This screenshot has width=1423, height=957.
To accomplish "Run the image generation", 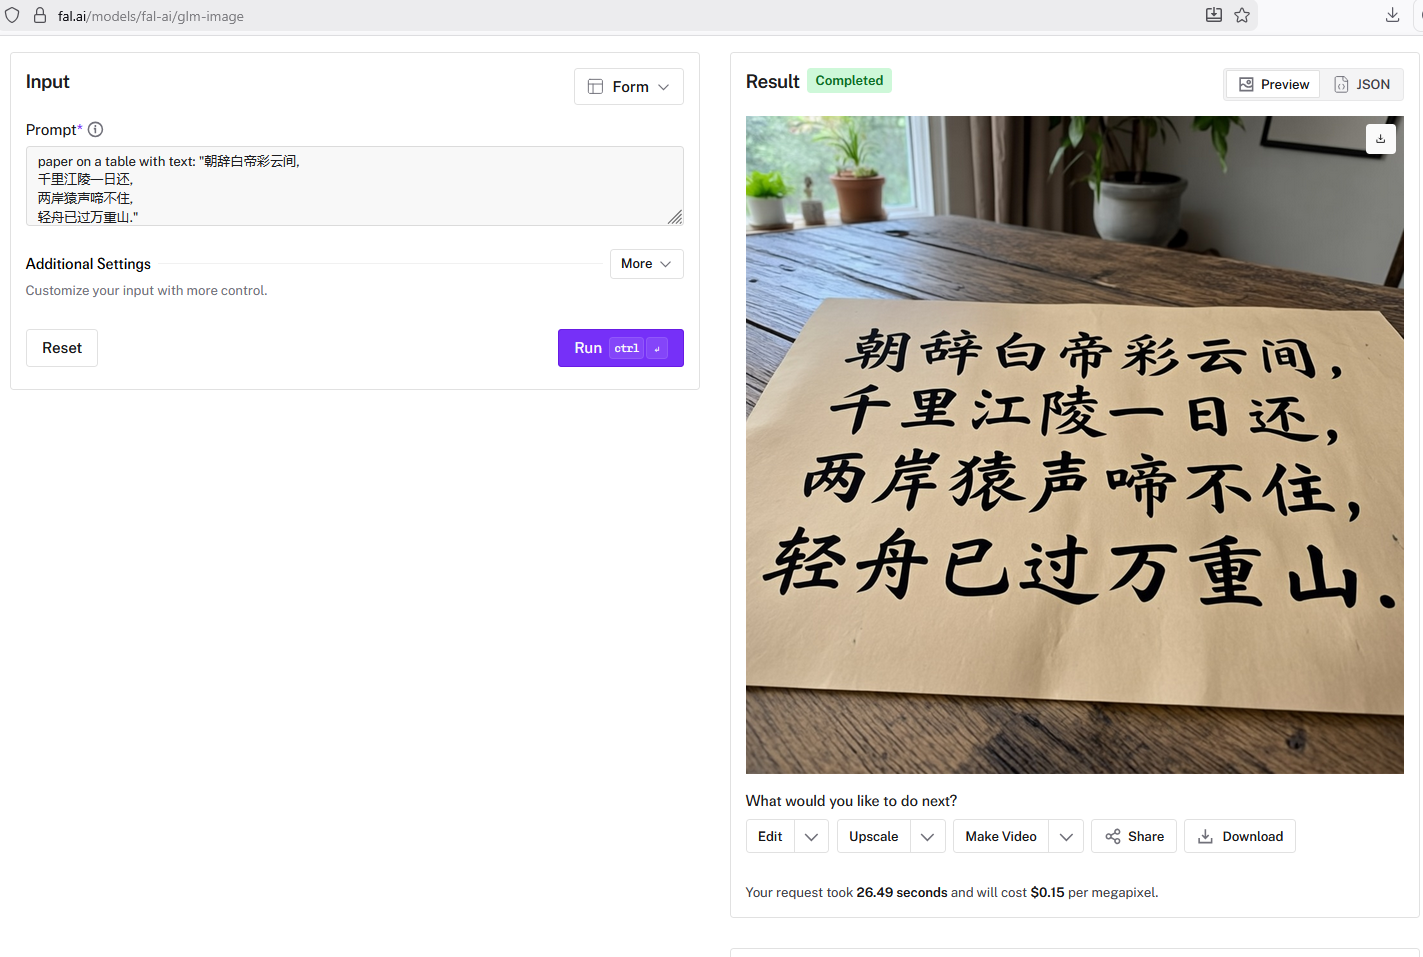I will (621, 348).
